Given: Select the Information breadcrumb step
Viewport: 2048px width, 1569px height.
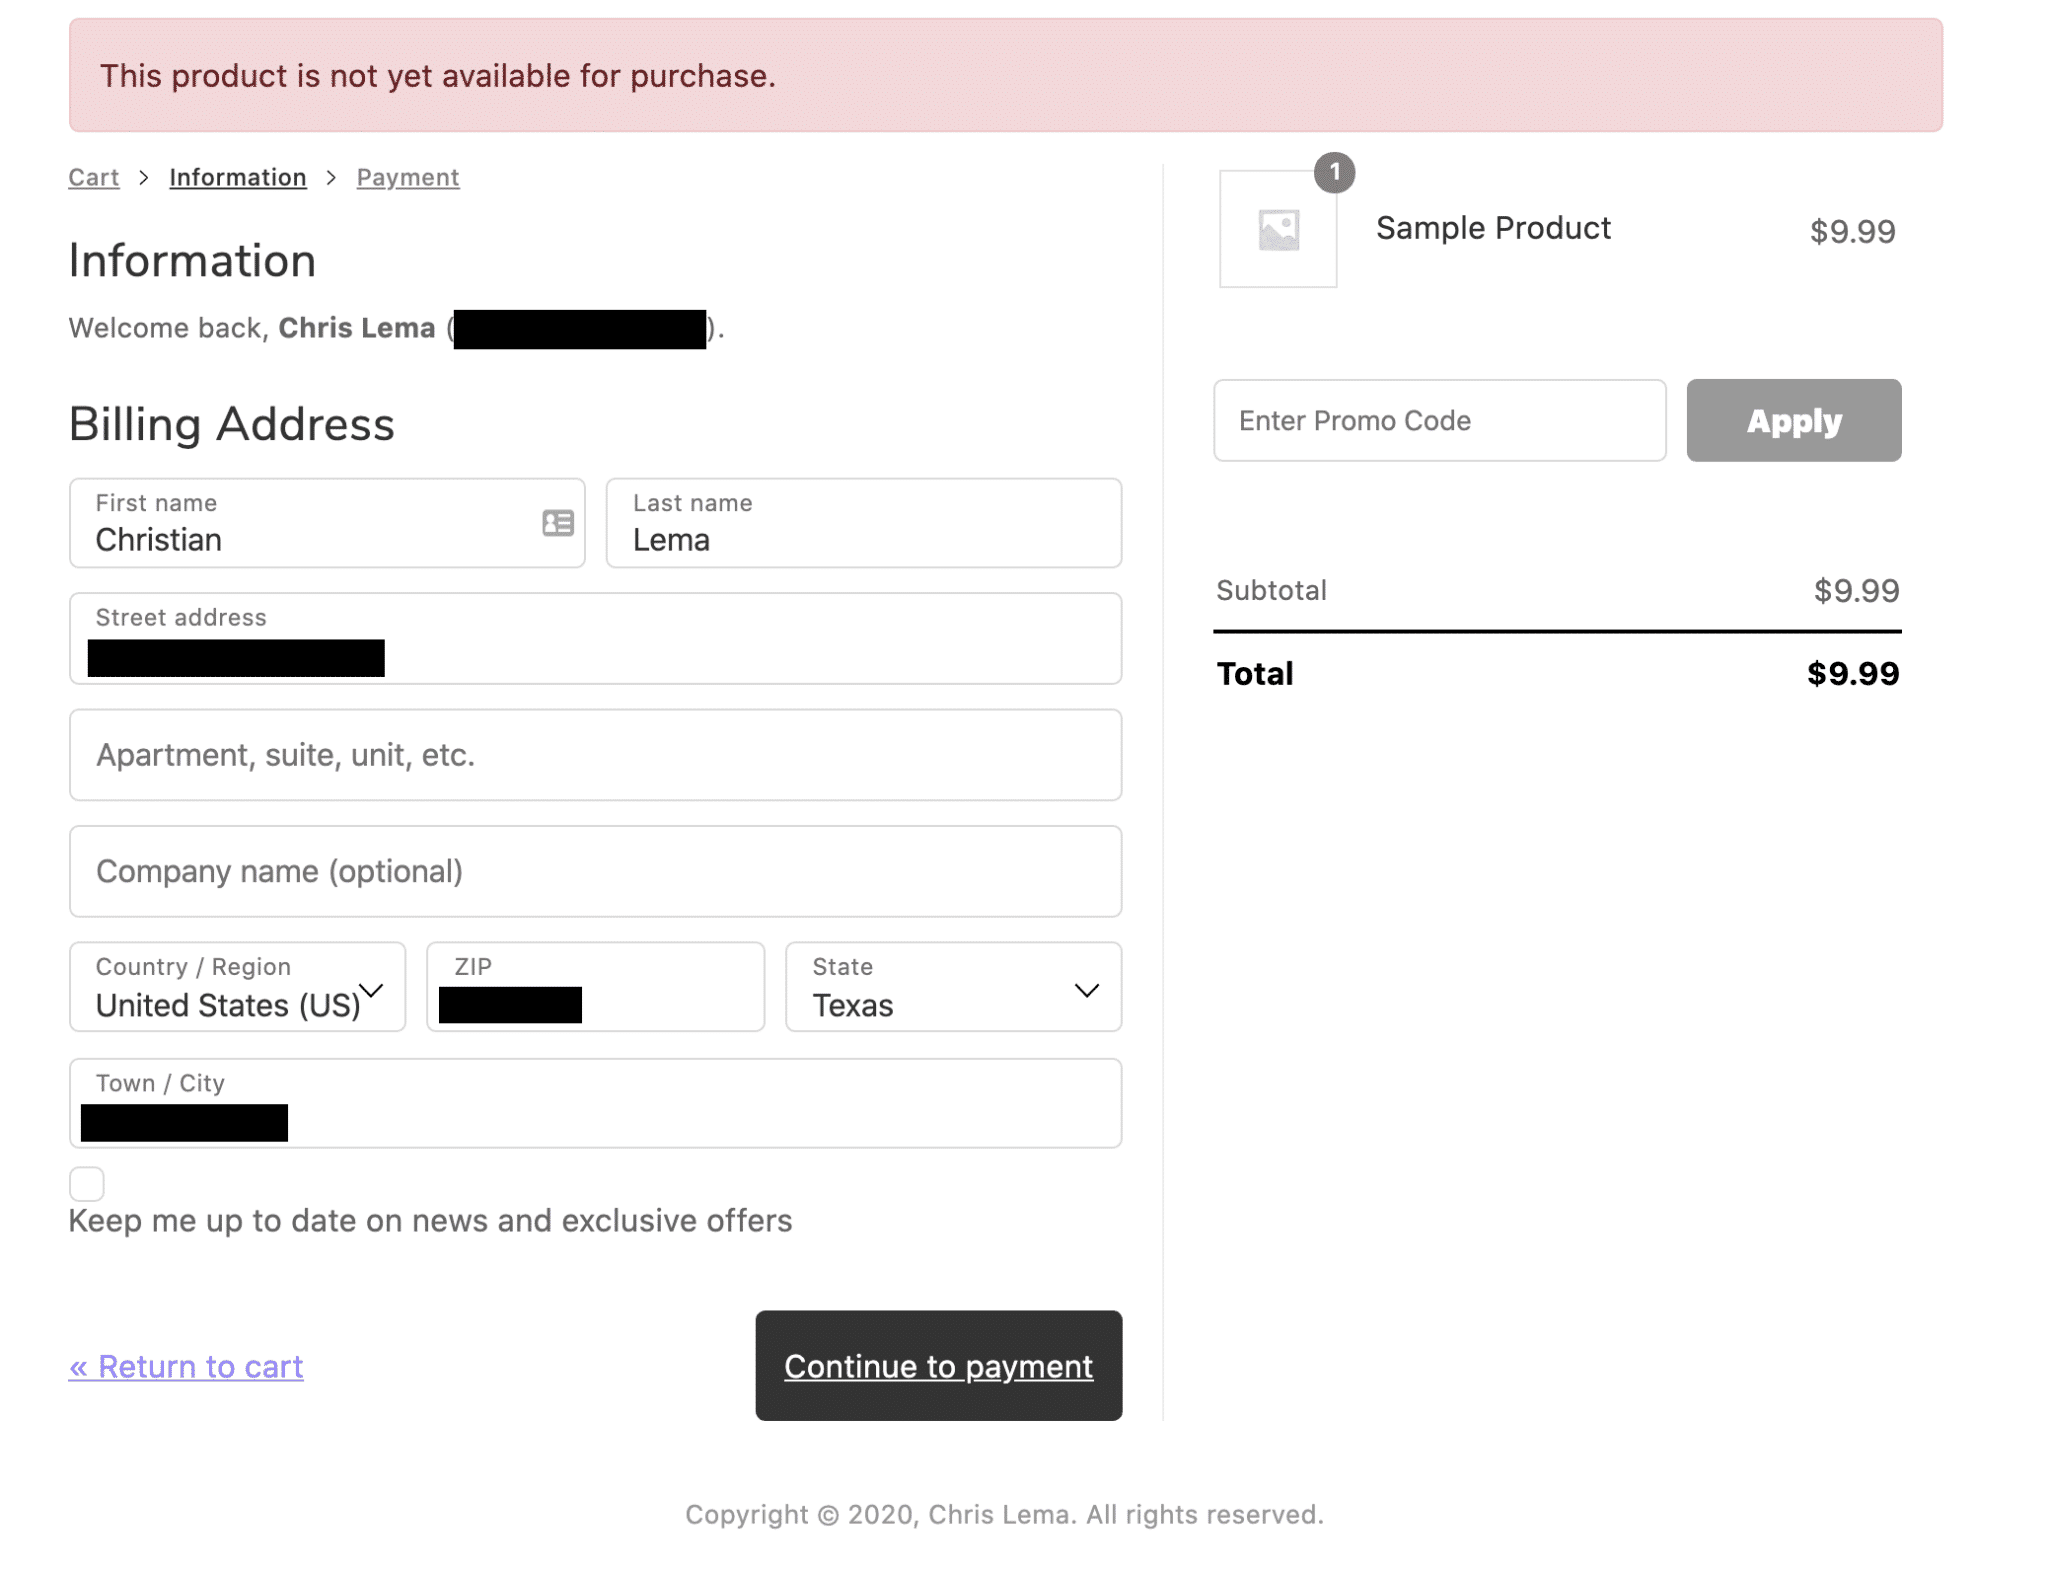Looking at the screenshot, I should point(237,177).
